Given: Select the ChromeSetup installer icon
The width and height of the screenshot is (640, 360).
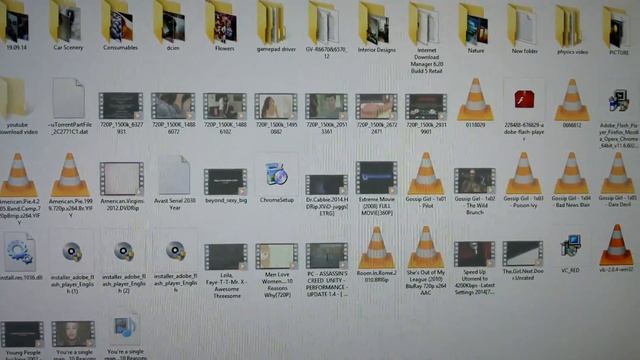Looking at the screenshot, I should tap(276, 174).
